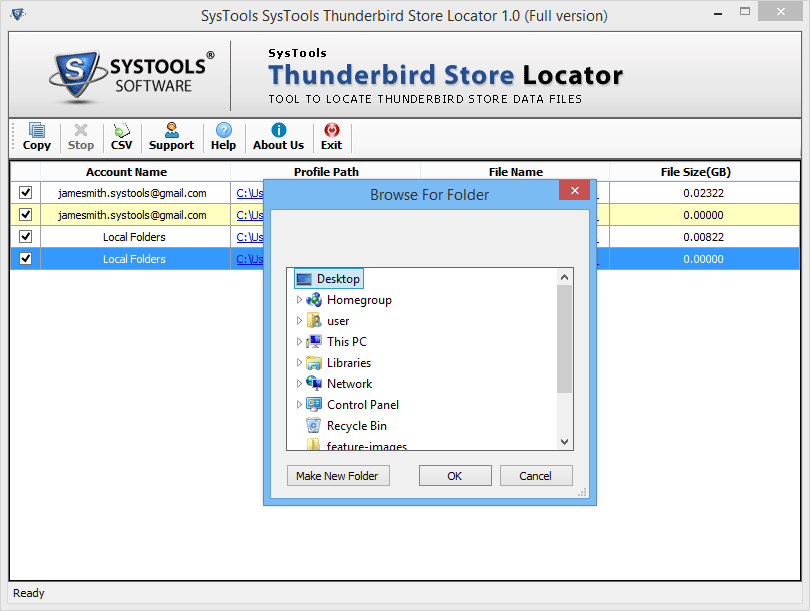
Task: Click the File Size(GB) column header
Action: pyautogui.click(x=705, y=171)
